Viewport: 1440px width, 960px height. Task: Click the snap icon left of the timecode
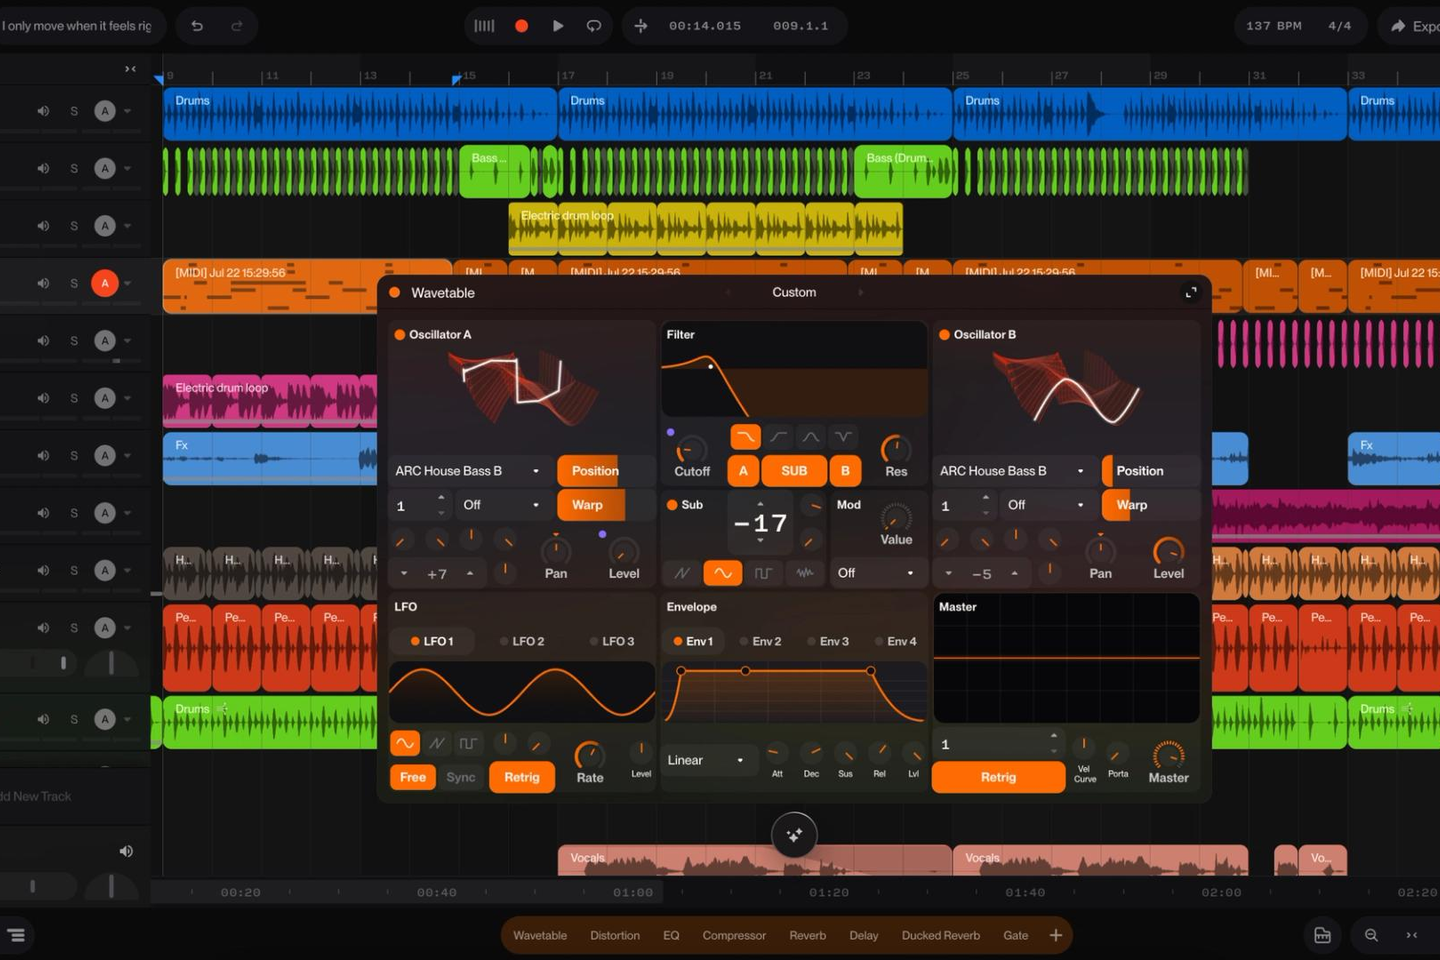(641, 26)
